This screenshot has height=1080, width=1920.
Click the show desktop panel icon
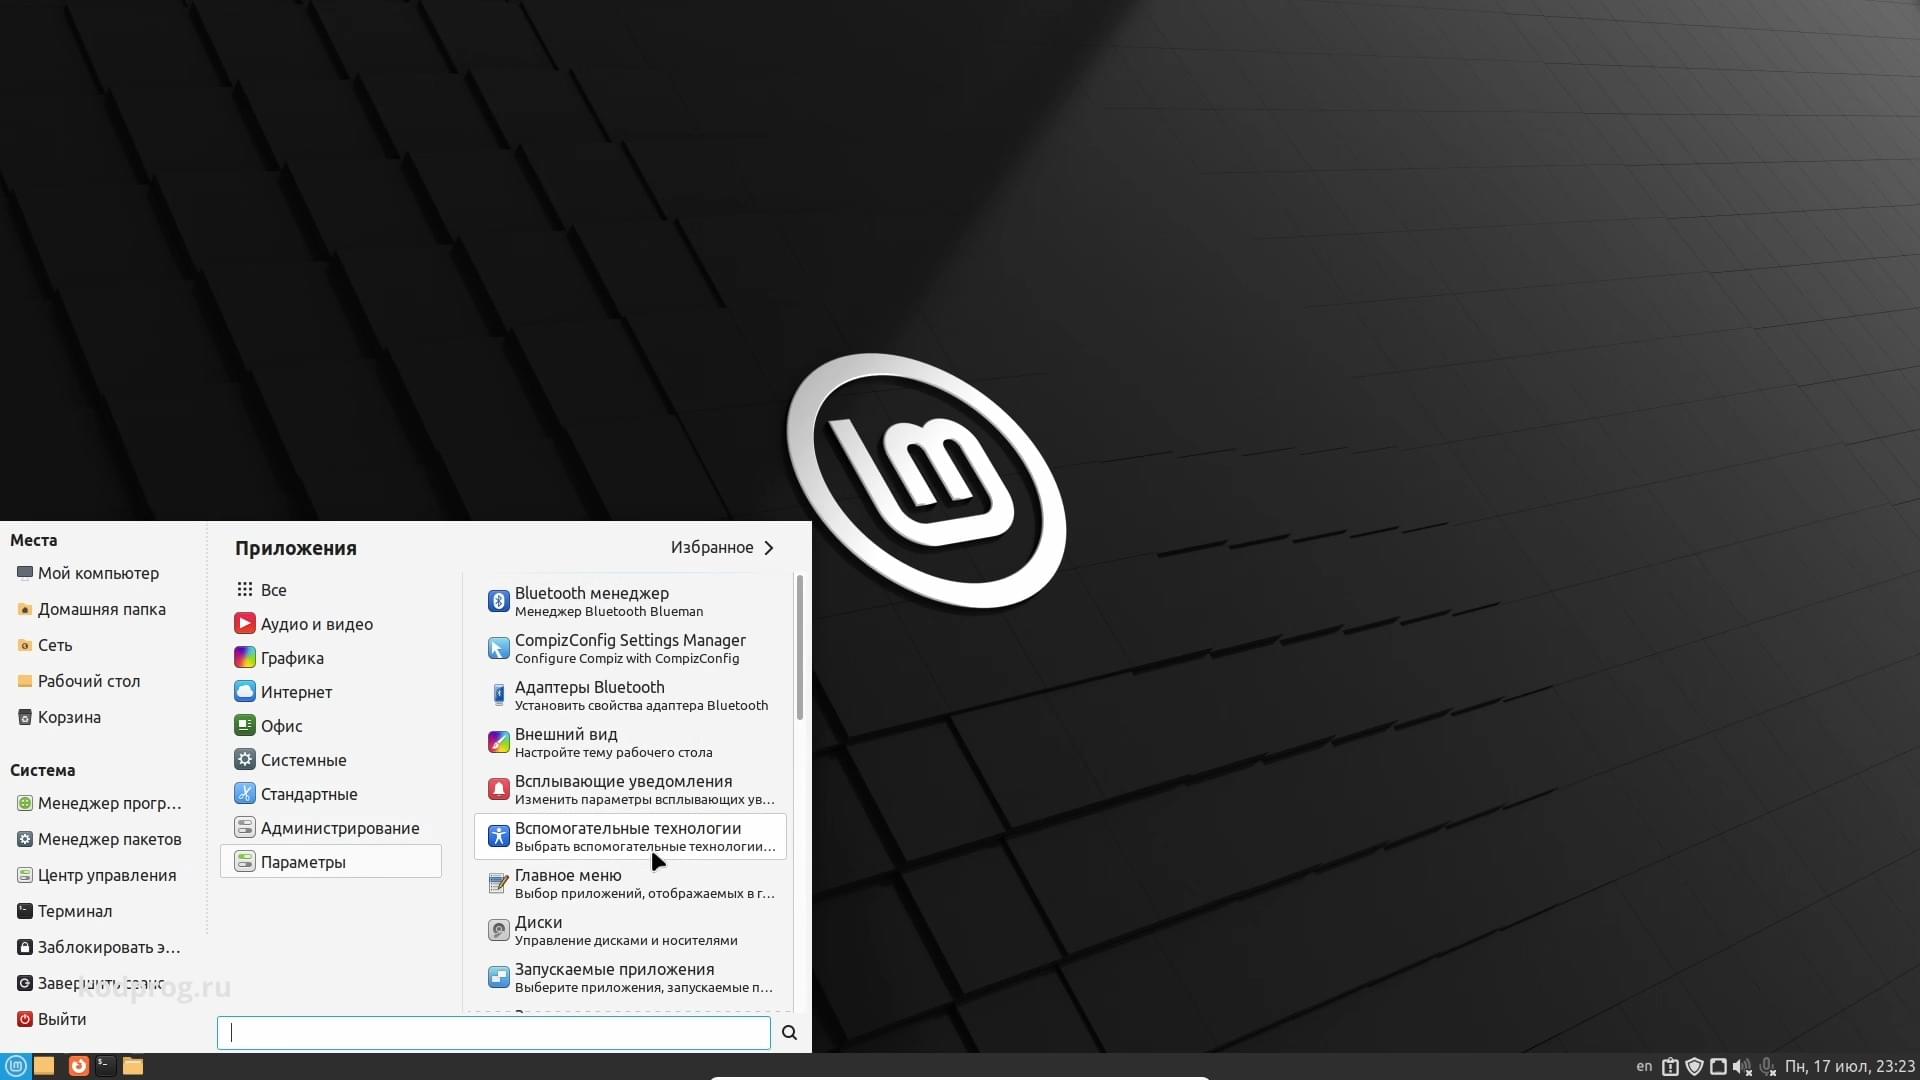point(44,1066)
